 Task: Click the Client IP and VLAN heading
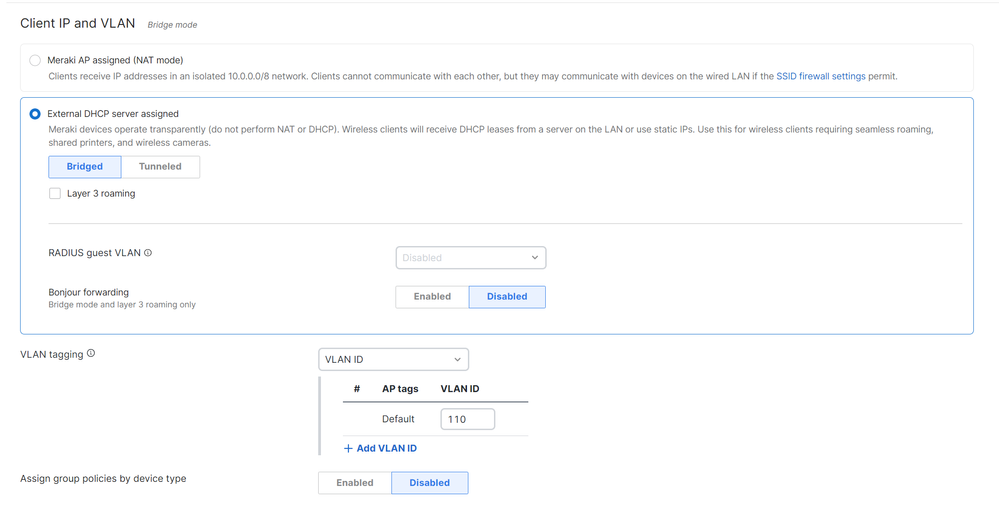[x=78, y=23]
